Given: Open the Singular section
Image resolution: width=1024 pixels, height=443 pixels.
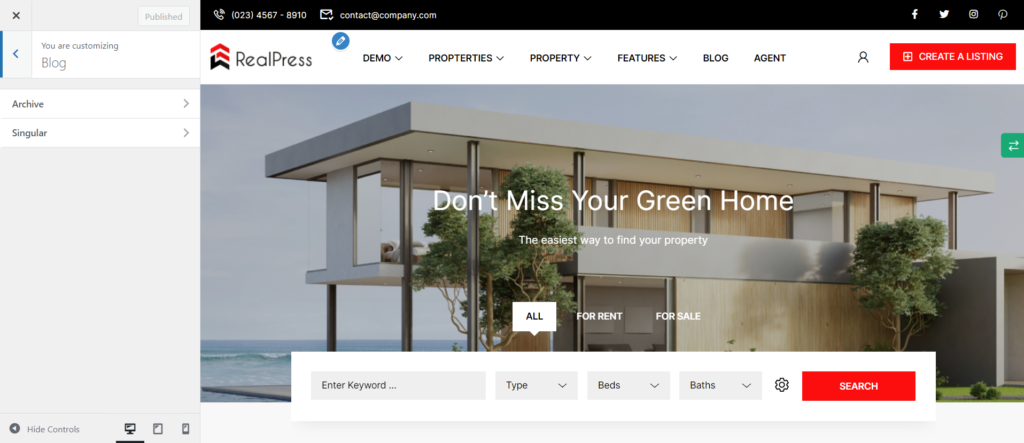Looking at the screenshot, I should click(x=100, y=133).
